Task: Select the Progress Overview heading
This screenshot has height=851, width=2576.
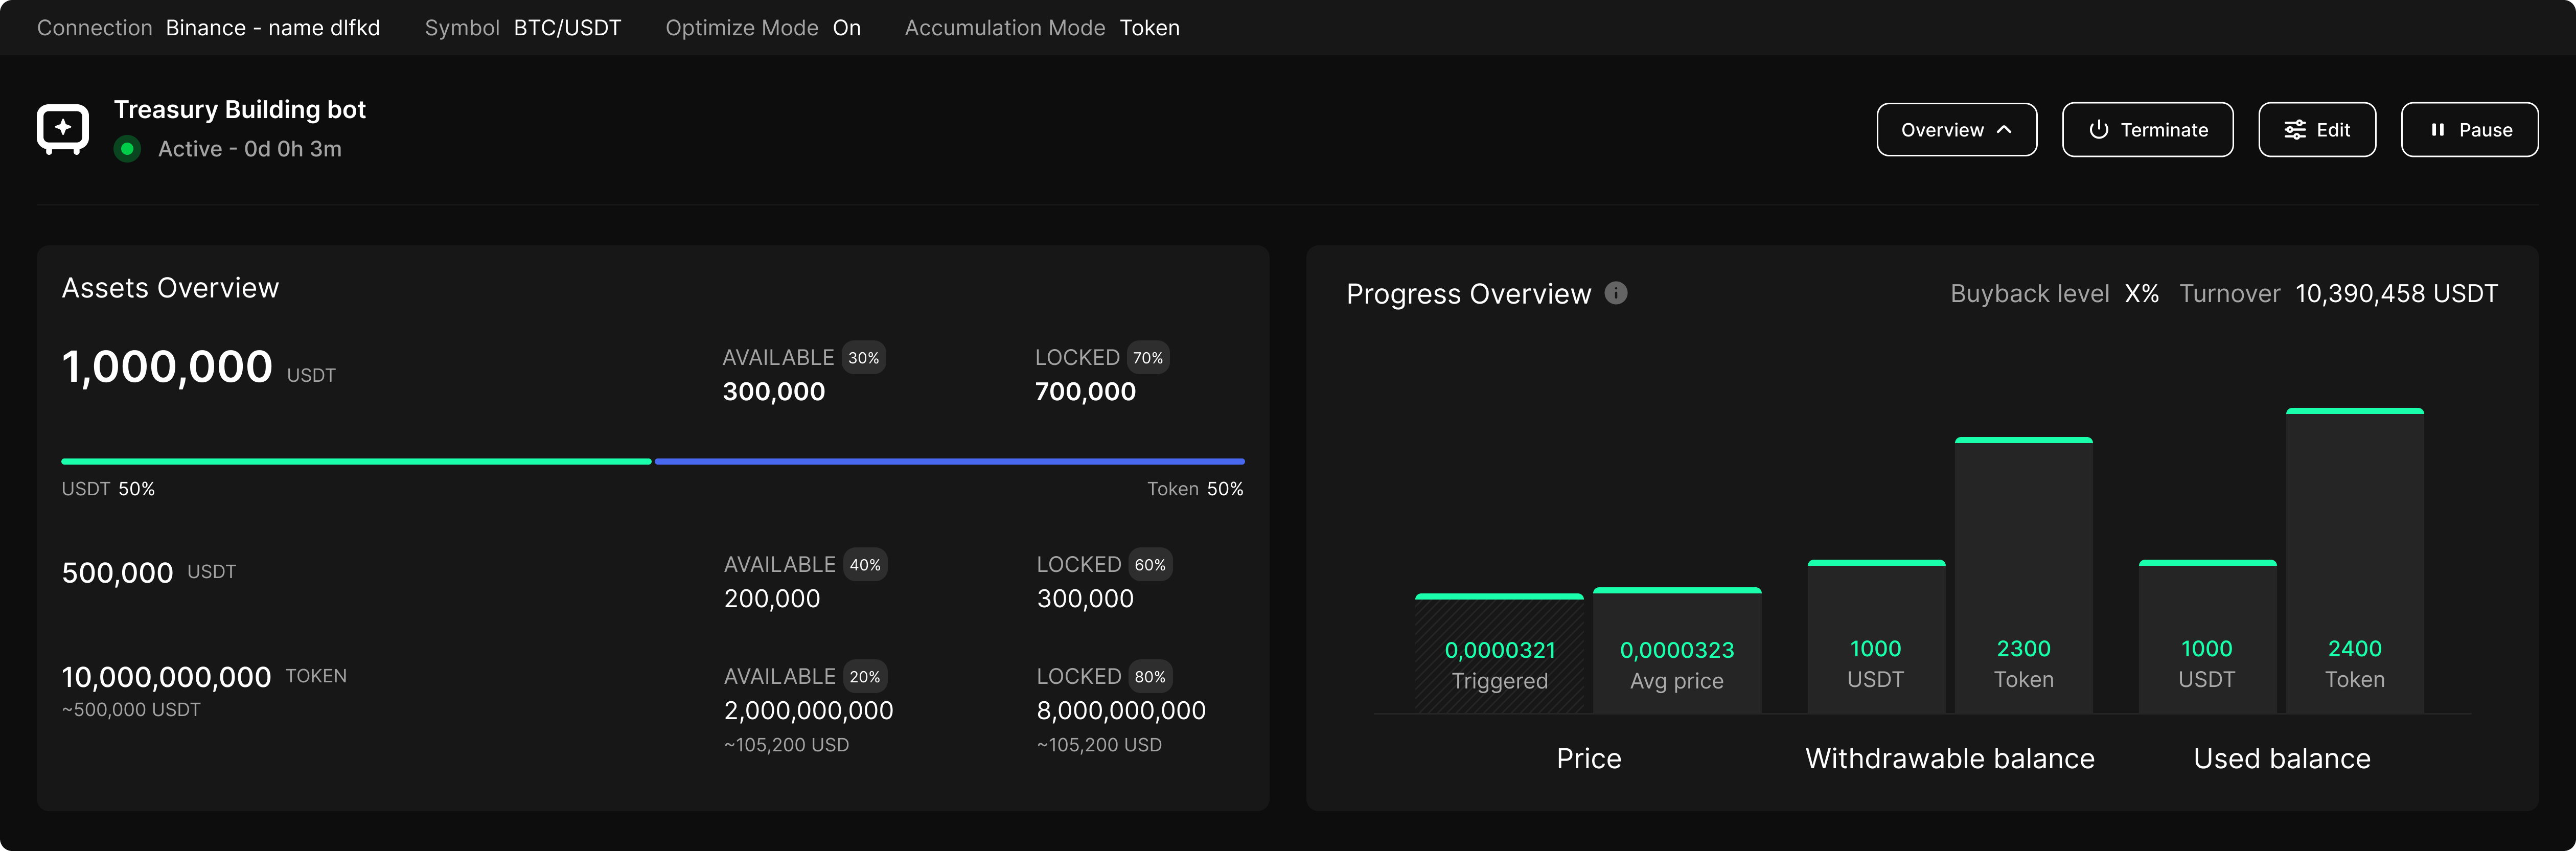Action: 1468,293
